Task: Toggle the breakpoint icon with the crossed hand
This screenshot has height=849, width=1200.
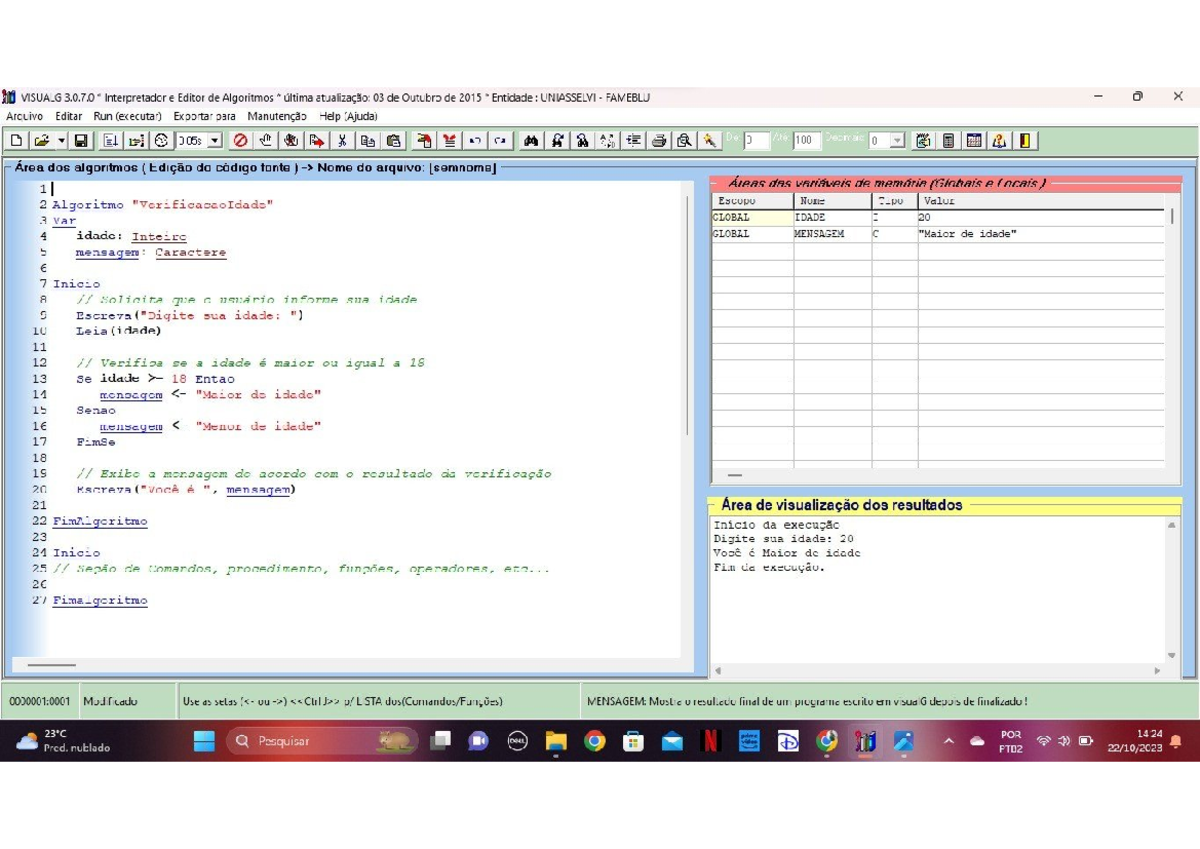Action: point(290,141)
